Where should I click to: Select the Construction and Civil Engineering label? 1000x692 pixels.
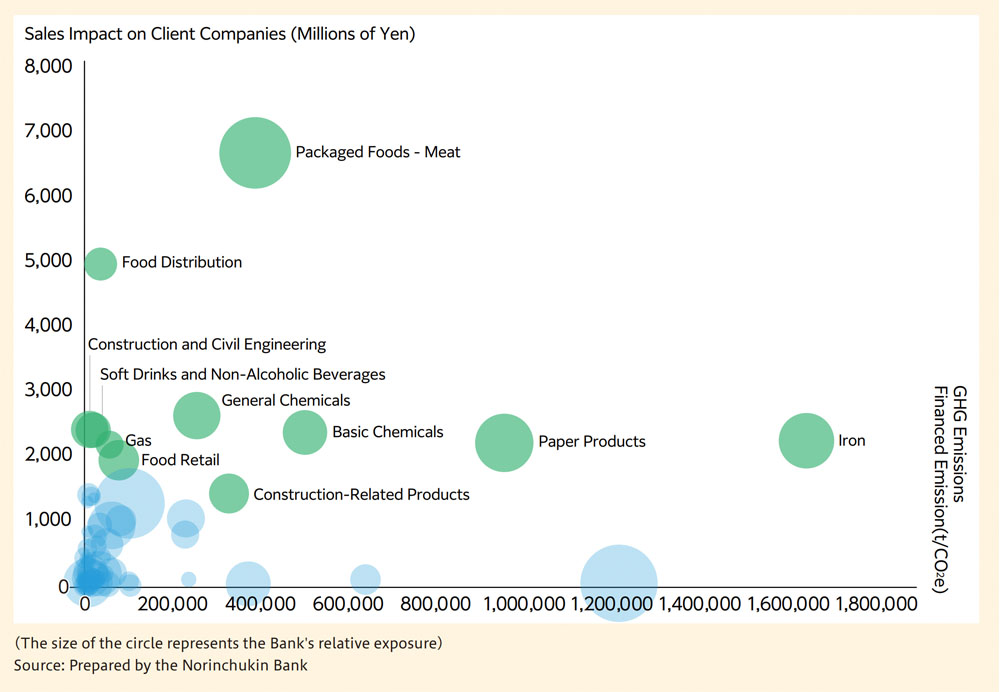click(206, 344)
